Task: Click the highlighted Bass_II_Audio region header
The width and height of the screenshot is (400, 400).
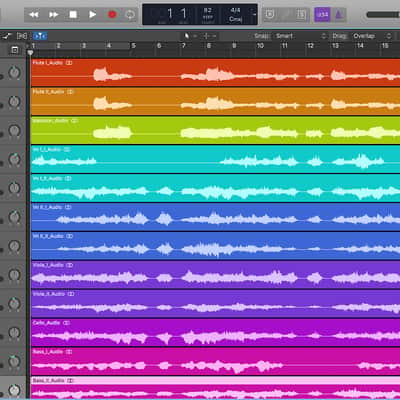Action: click(x=215, y=380)
